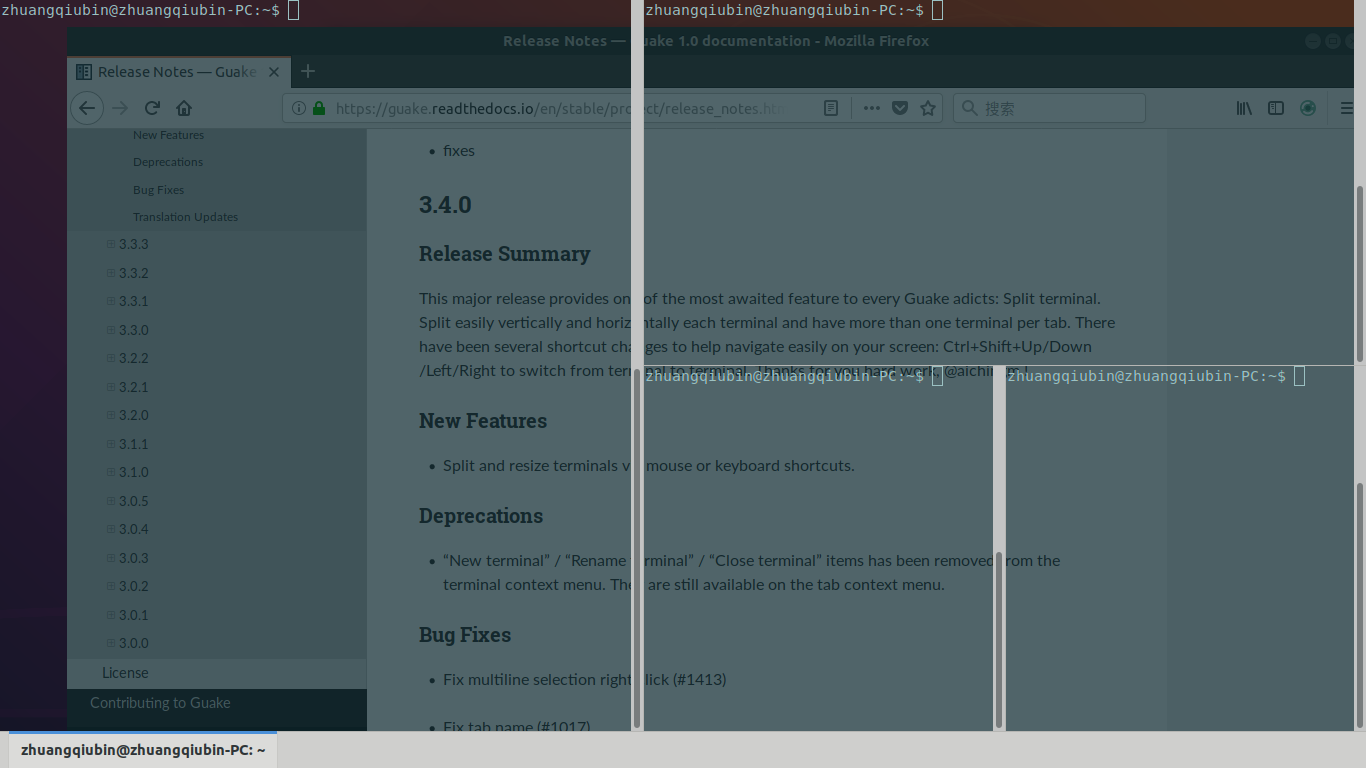Open the 3.0.0 release notes link

click(x=133, y=643)
